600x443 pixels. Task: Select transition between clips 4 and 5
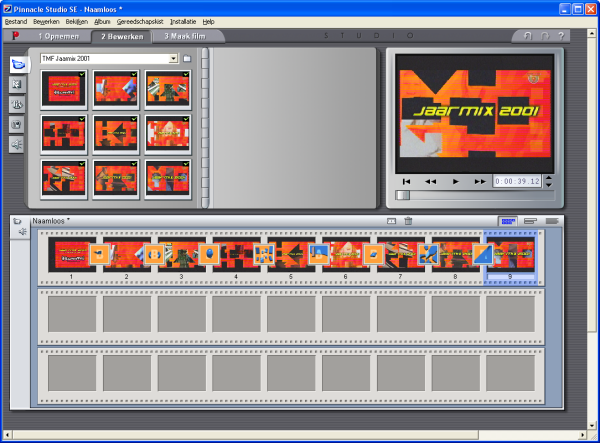[264, 254]
